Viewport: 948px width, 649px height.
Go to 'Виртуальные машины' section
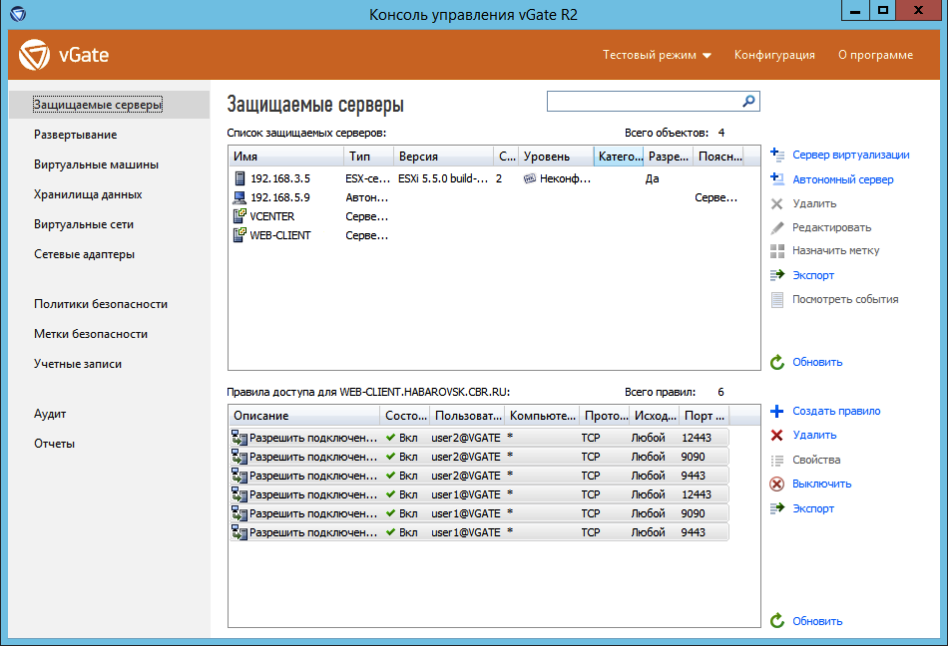pyautogui.click(x=96, y=165)
